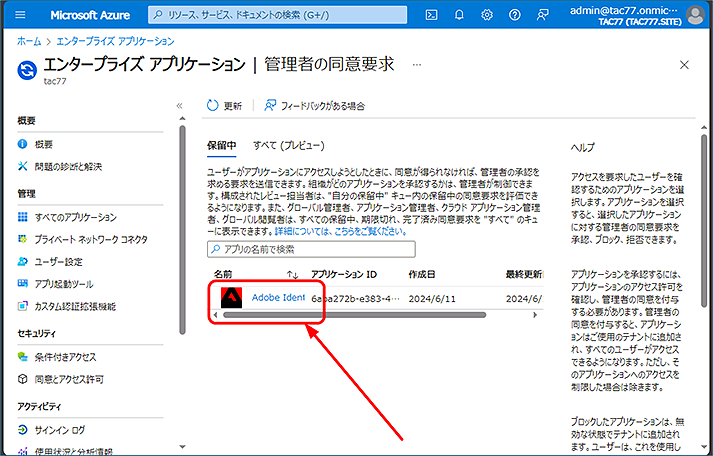Click the table scroll right arrow
This screenshot has width=713, height=456.
click(535, 315)
